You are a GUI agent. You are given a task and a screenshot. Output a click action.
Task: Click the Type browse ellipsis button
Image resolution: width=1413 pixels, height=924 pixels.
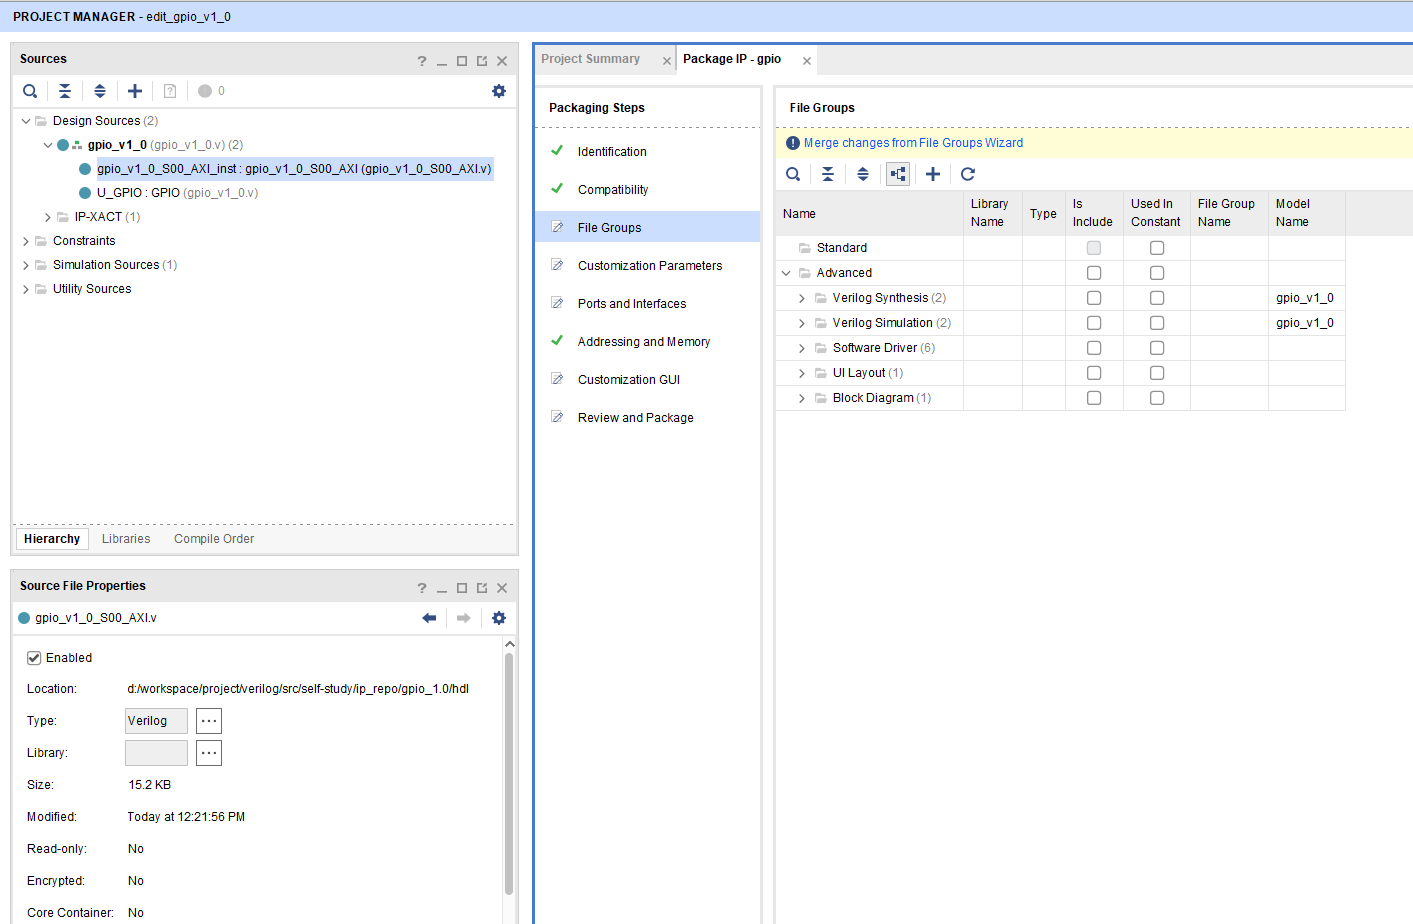click(209, 721)
